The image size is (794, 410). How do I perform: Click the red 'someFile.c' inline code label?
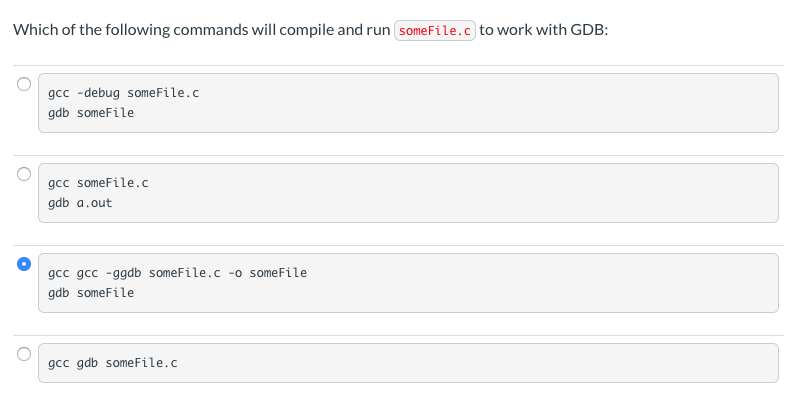coord(435,30)
